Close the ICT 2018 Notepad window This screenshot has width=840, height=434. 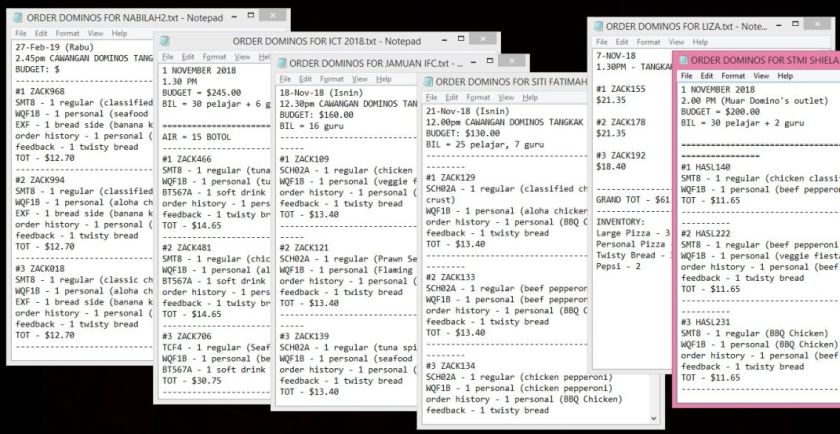tap(483, 39)
